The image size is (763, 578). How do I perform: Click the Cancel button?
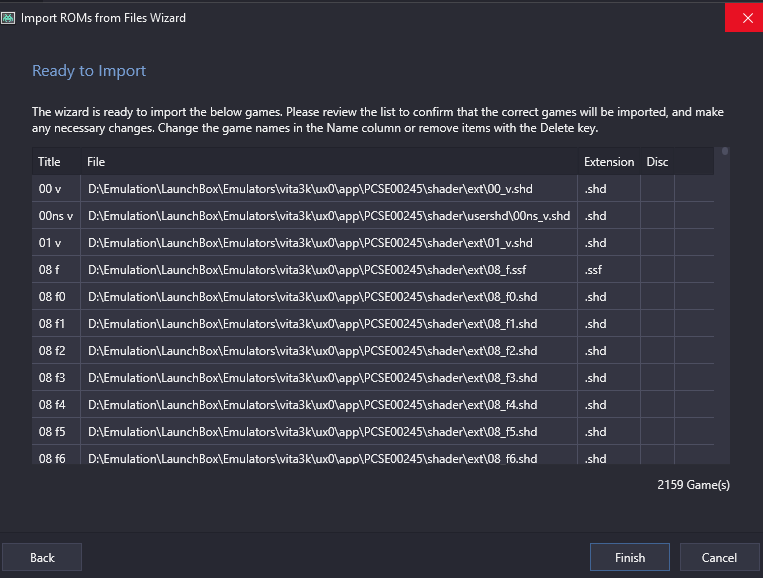tap(719, 557)
